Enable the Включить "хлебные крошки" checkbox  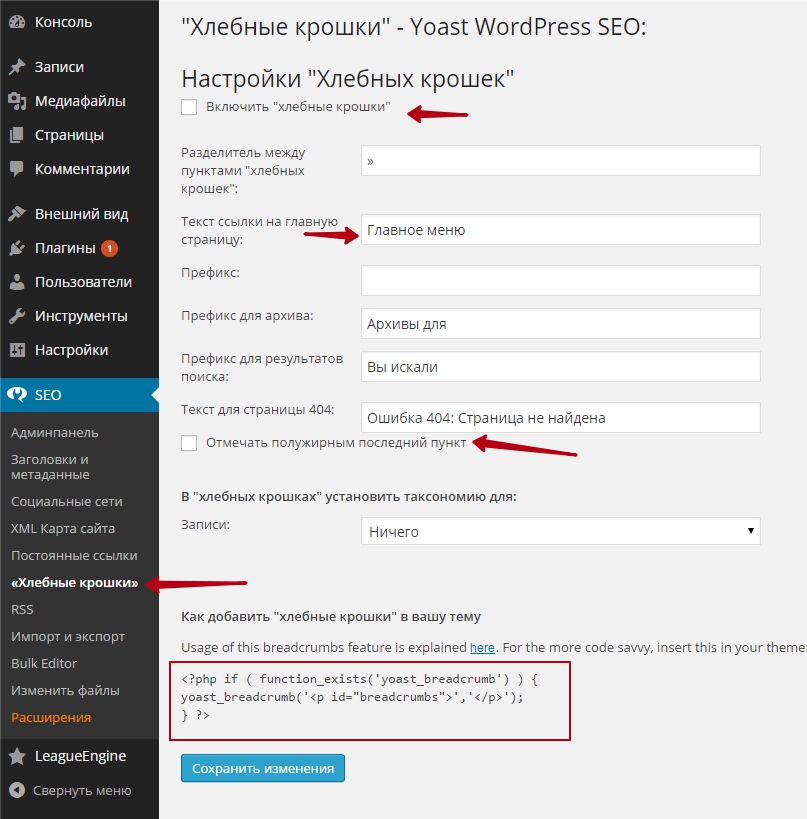189,107
